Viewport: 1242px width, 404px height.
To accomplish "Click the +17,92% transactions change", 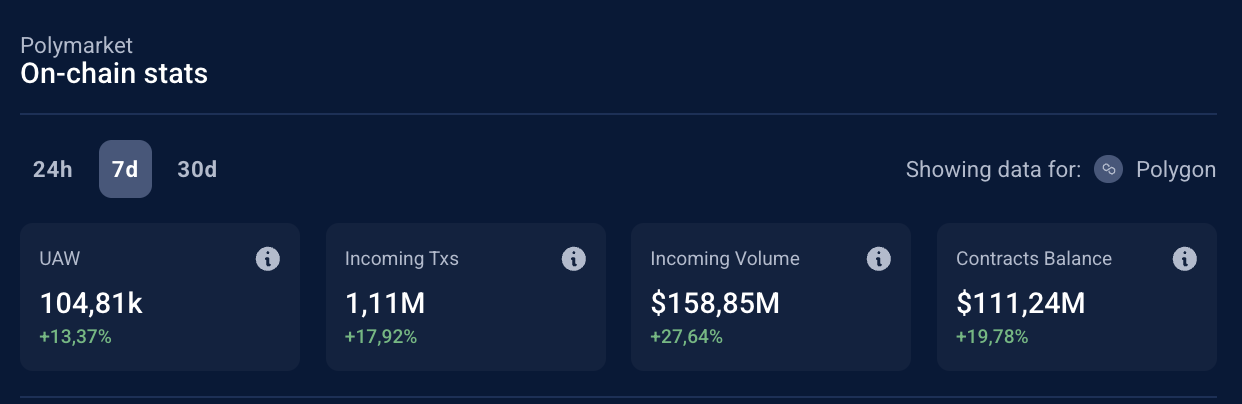I will pos(381,337).
